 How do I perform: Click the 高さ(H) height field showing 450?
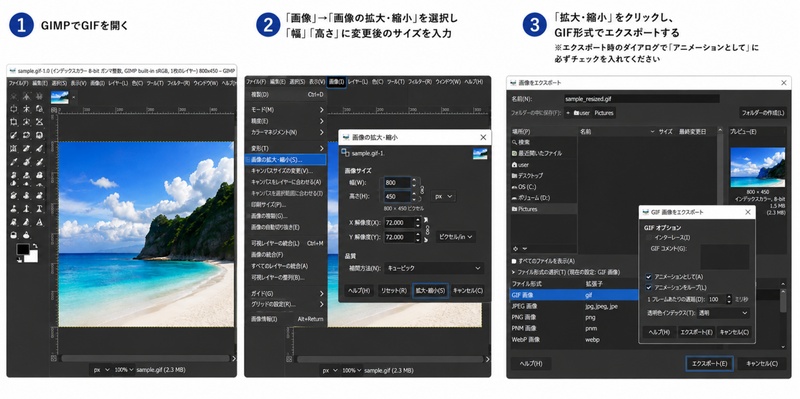397,196
